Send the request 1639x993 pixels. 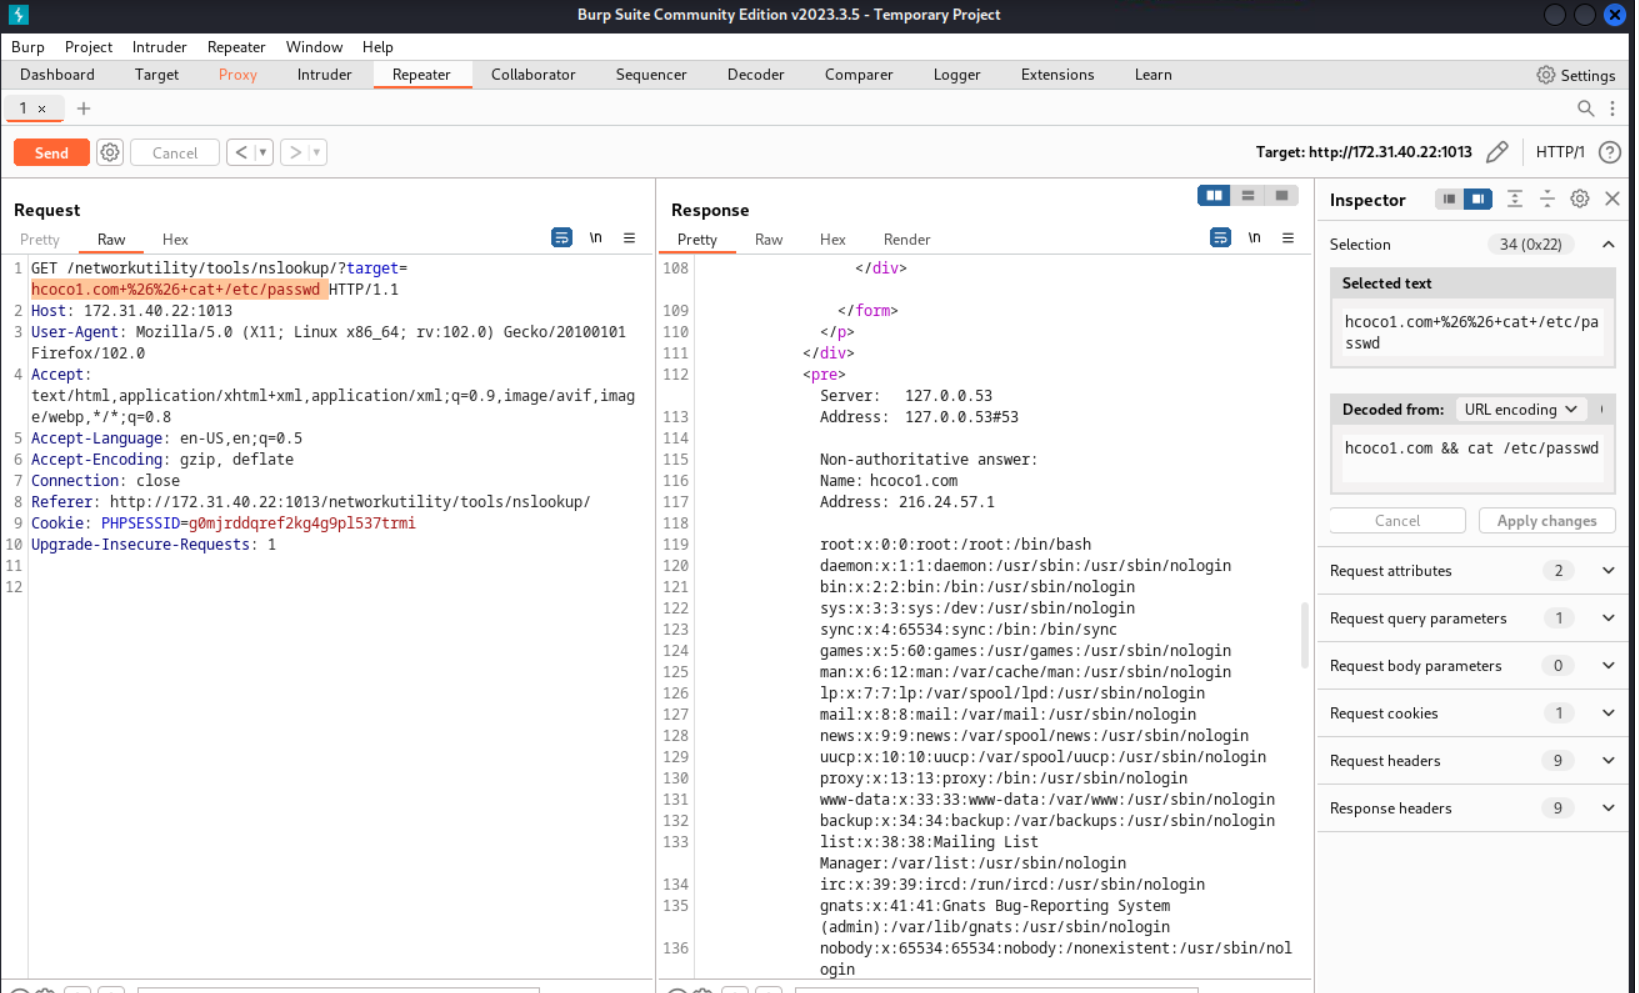click(x=52, y=152)
